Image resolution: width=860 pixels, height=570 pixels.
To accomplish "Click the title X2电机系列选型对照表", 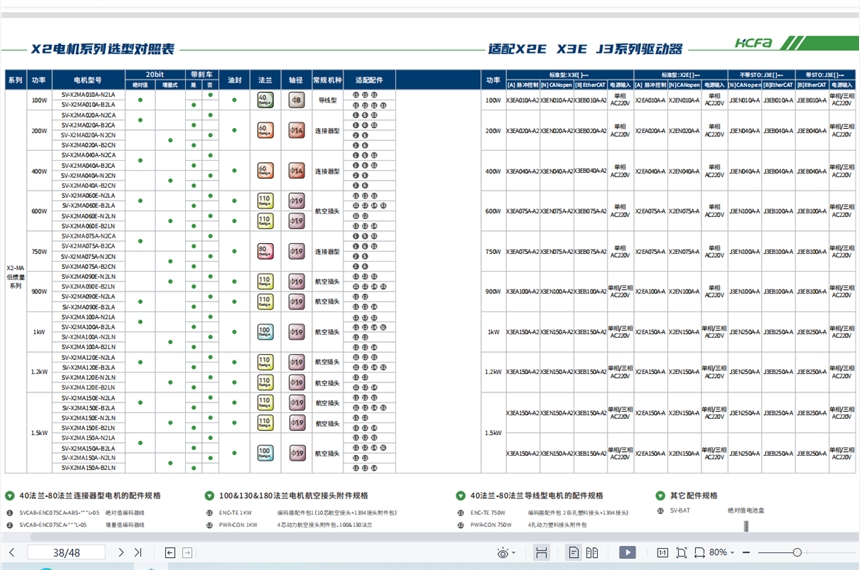I will pyautogui.click(x=102, y=49).
